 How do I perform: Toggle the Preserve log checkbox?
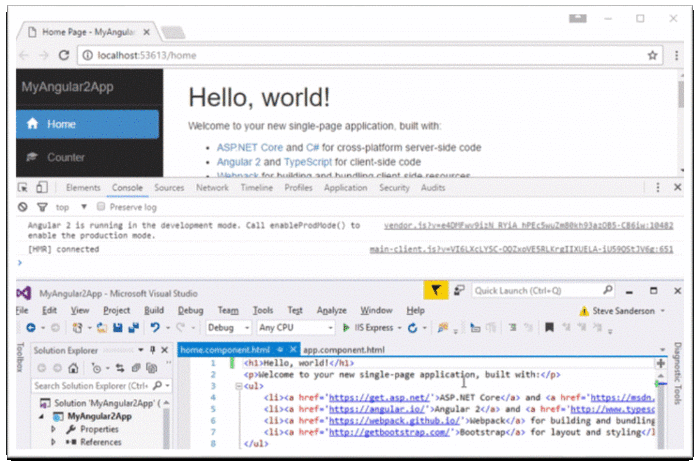point(101,207)
